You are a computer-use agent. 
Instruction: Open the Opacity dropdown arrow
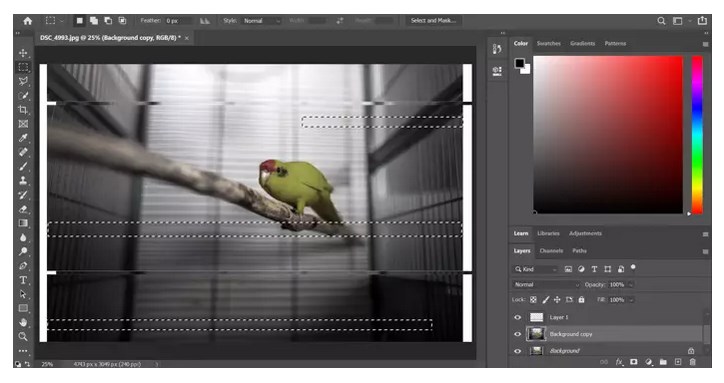tap(631, 285)
